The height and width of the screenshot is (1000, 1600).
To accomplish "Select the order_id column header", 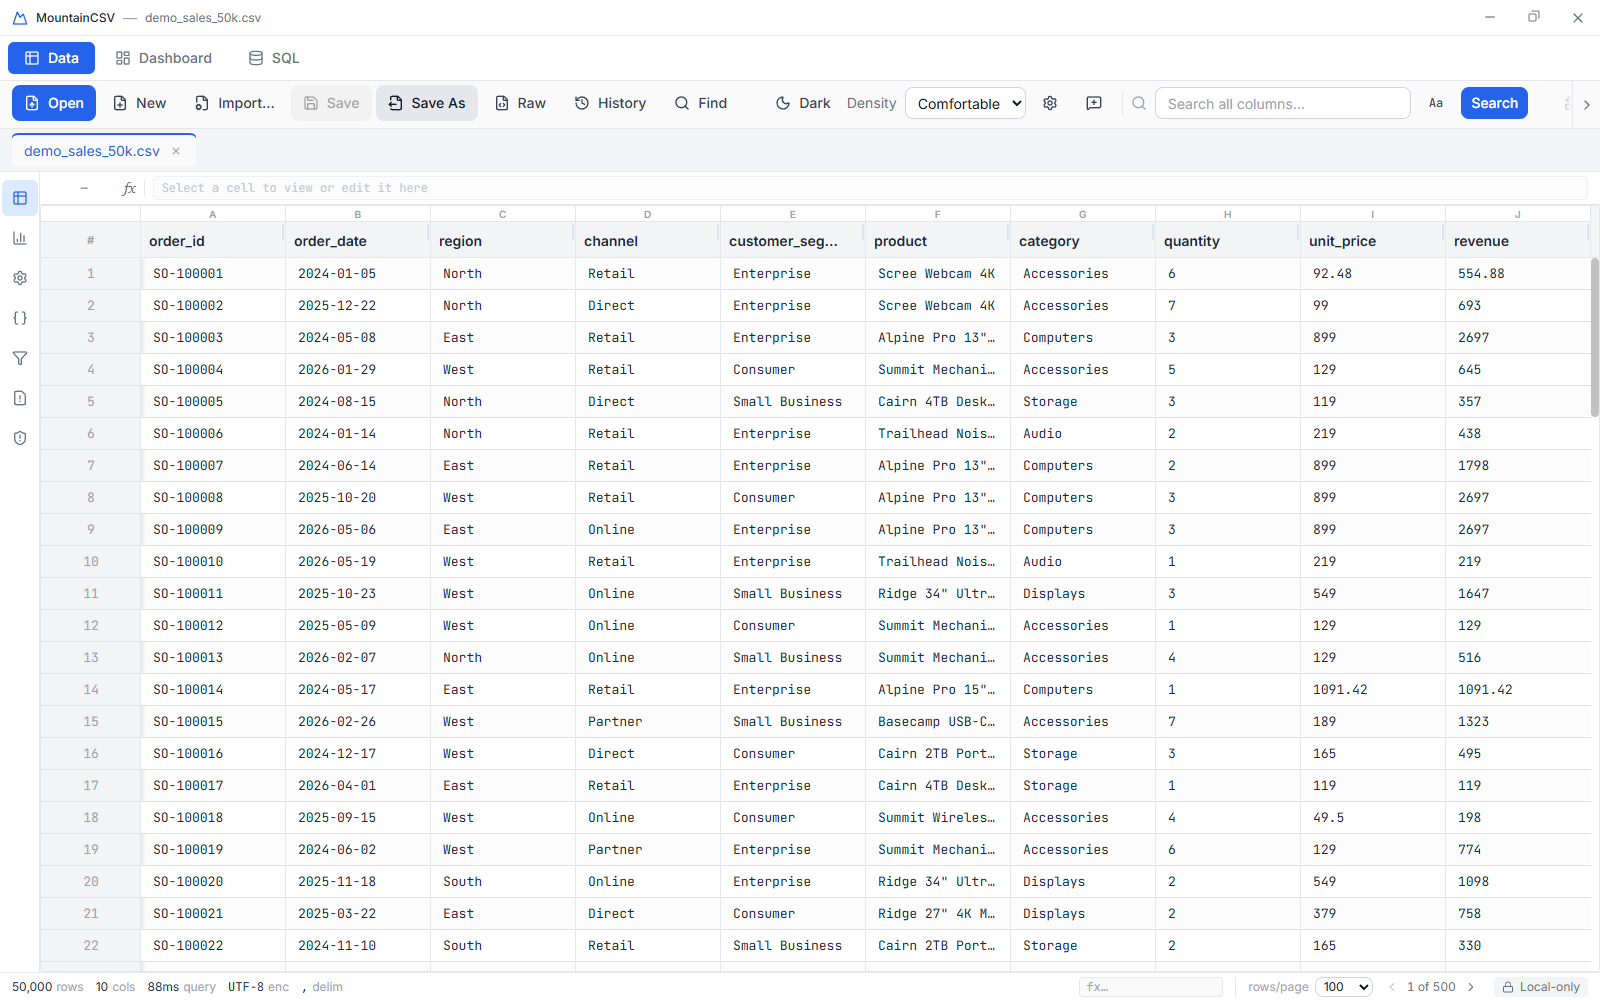I will (212, 241).
